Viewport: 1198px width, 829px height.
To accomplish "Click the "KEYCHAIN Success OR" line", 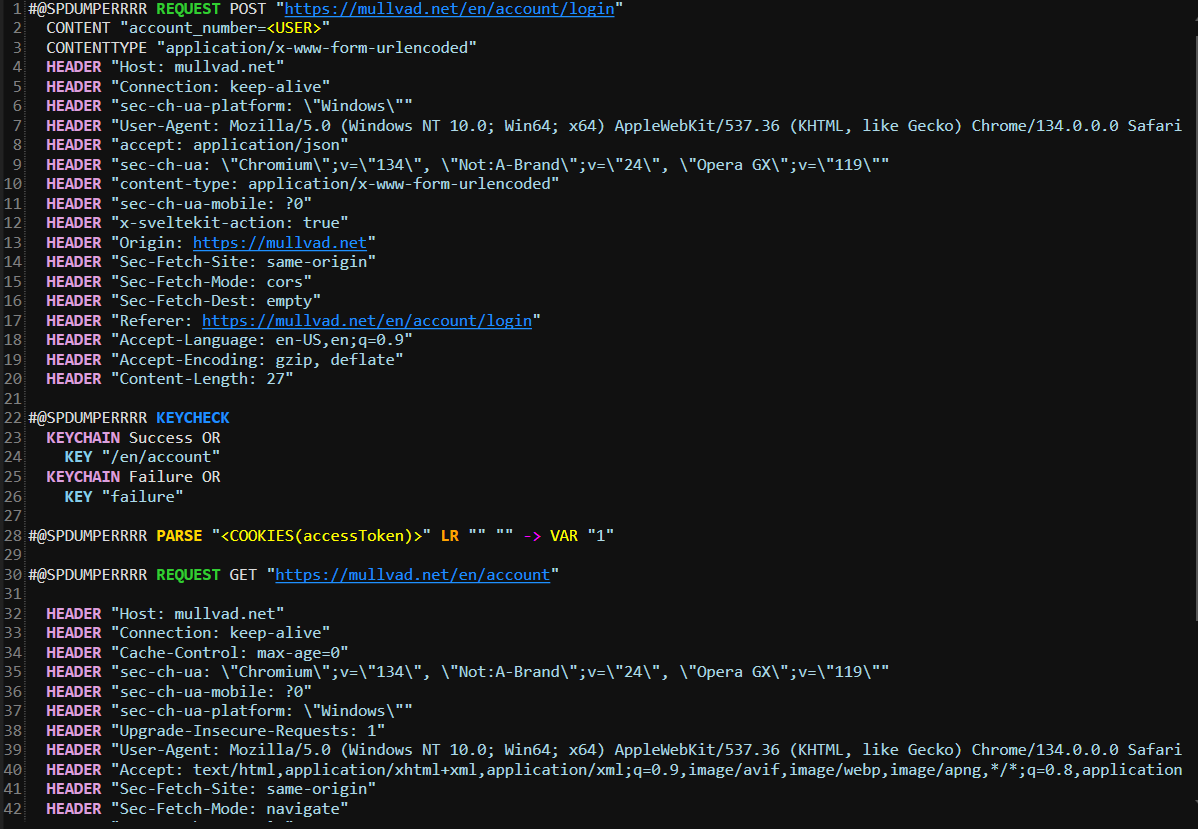I will click(x=133, y=438).
